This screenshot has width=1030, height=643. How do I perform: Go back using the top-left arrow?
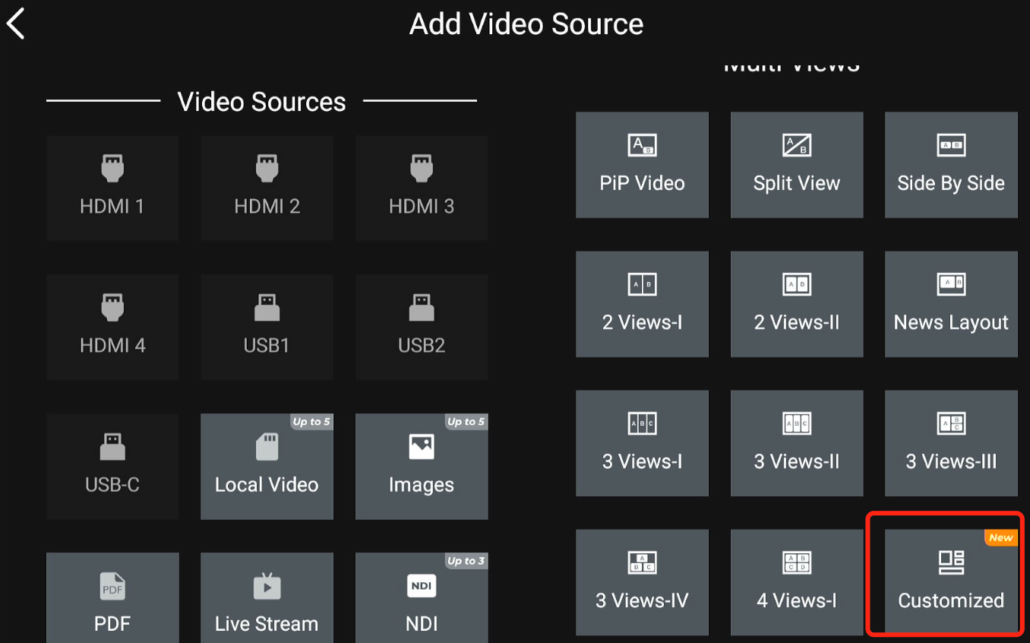coord(17,24)
